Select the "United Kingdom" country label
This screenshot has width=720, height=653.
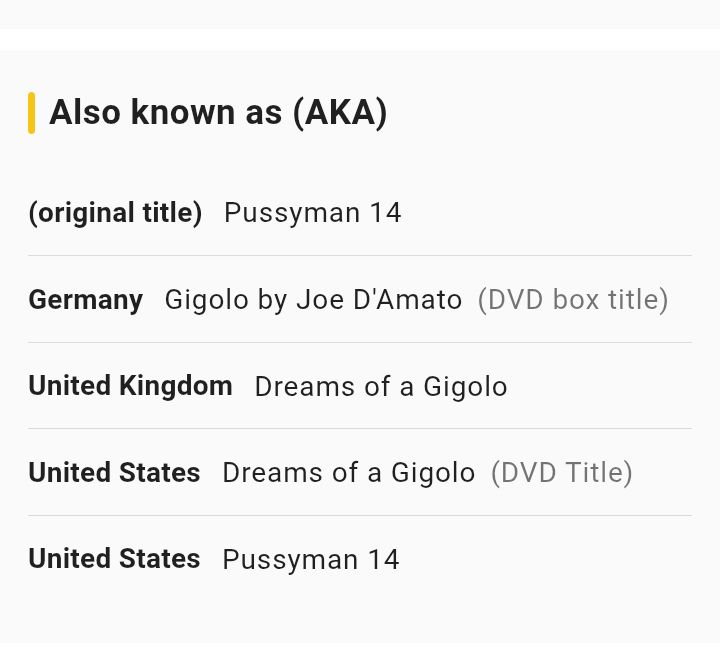130,386
